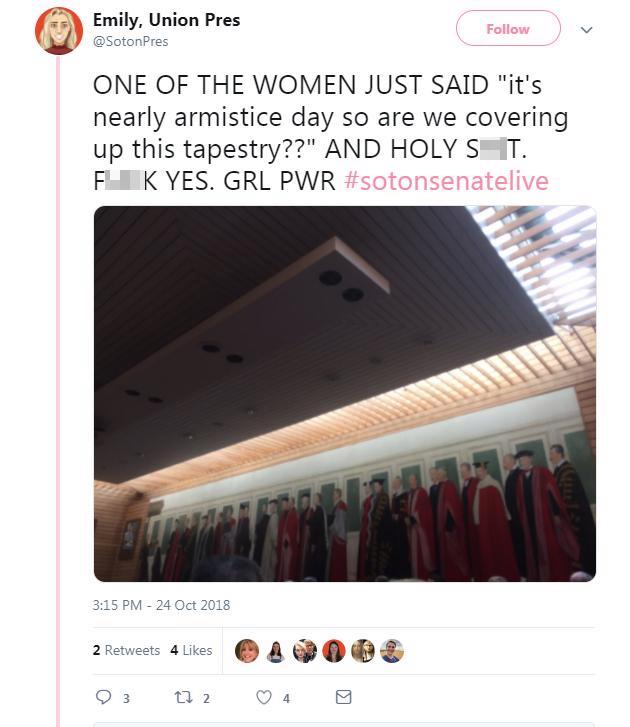Open last liker's avatar in the row
The image size is (630, 727).
coord(392,650)
